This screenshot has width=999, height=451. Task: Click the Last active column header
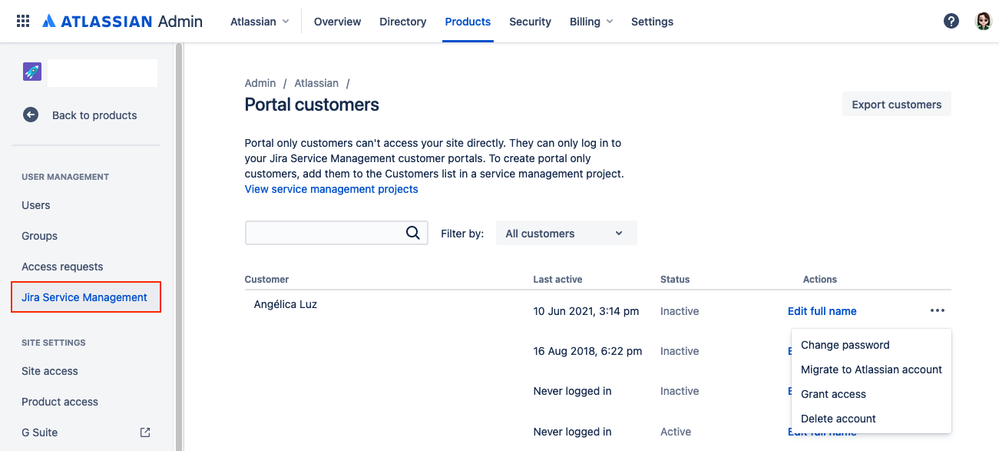pos(557,279)
